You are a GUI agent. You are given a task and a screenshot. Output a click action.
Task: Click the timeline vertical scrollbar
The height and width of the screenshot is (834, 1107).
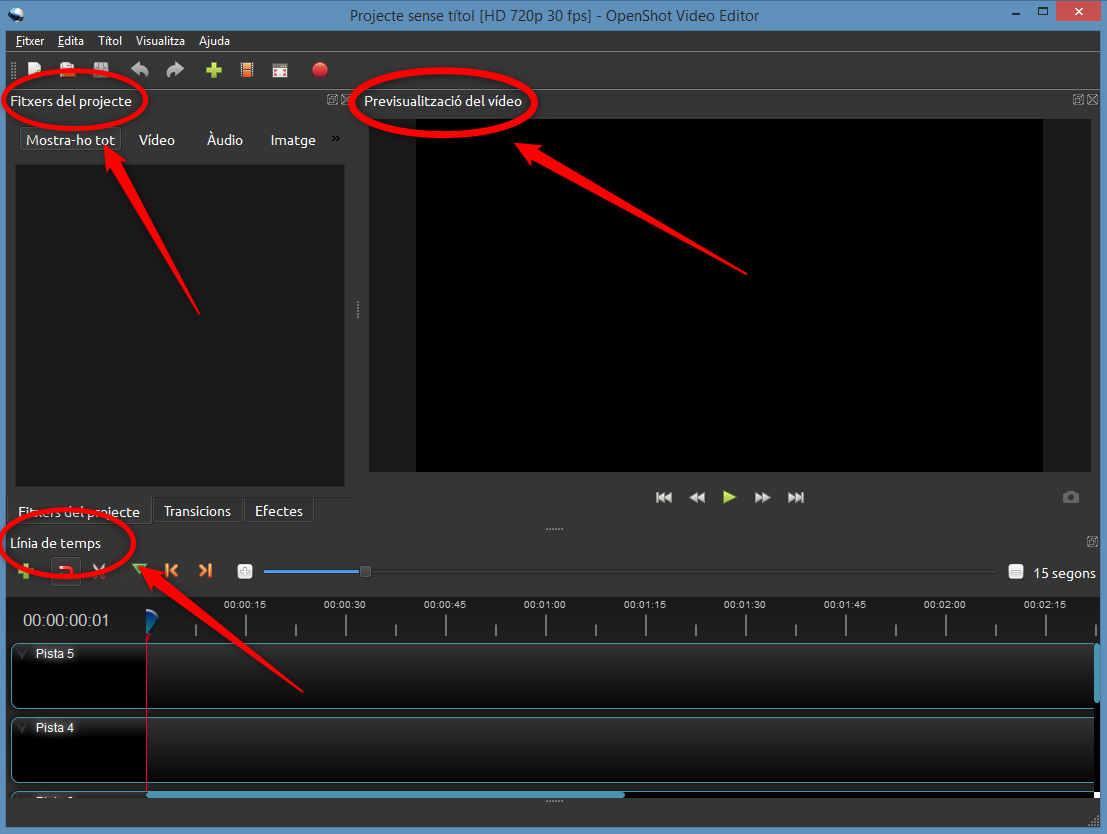[x=1097, y=673]
